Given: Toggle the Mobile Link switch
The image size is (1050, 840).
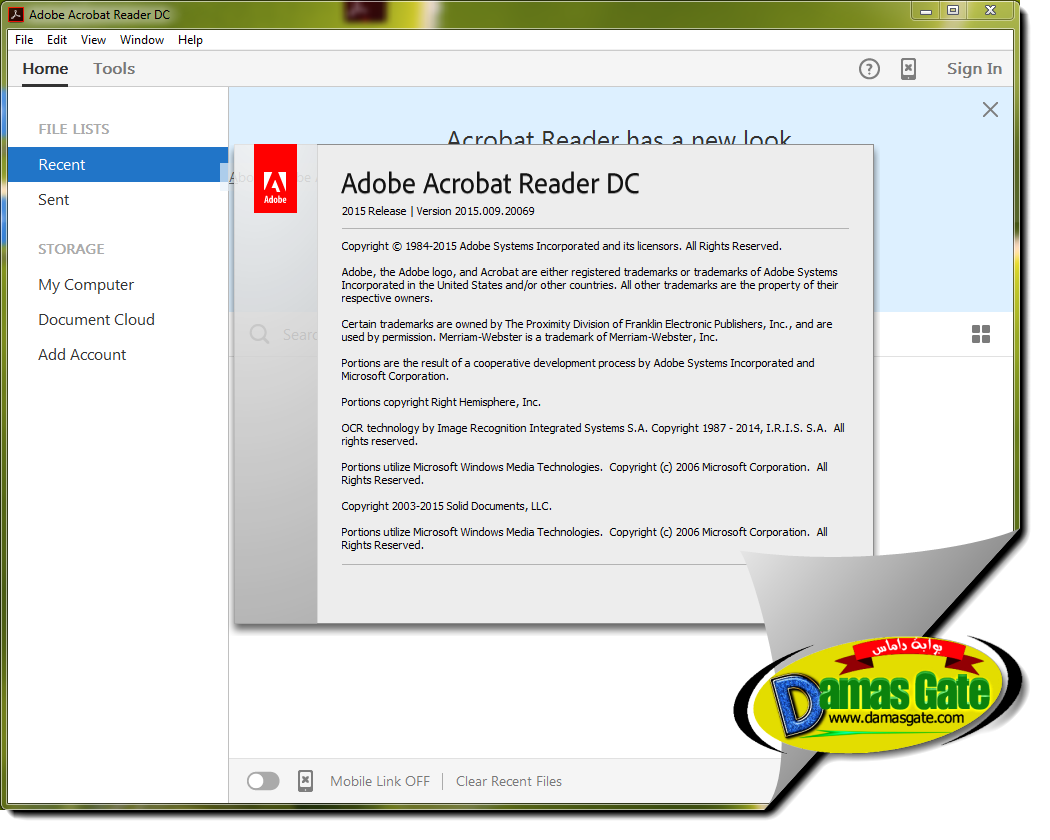Looking at the screenshot, I should coord(263,781).
